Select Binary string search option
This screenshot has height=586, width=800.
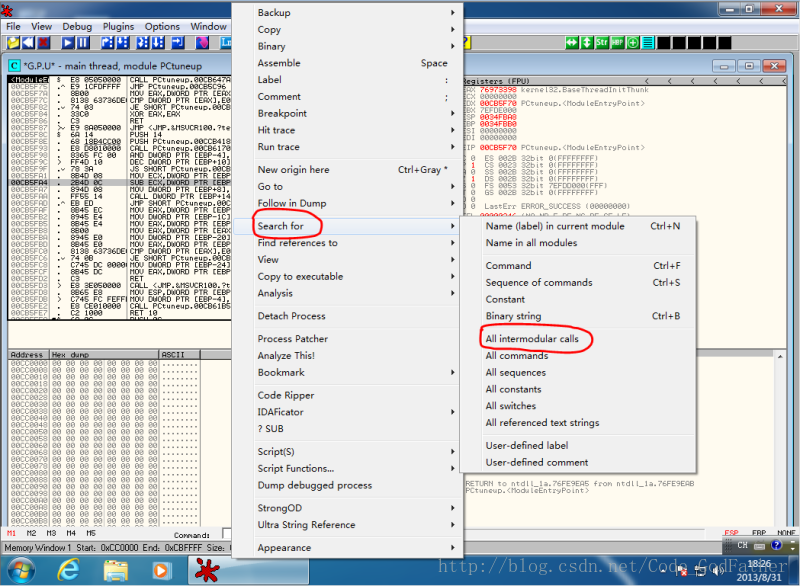pyautogui.click(x=513, y=316)
